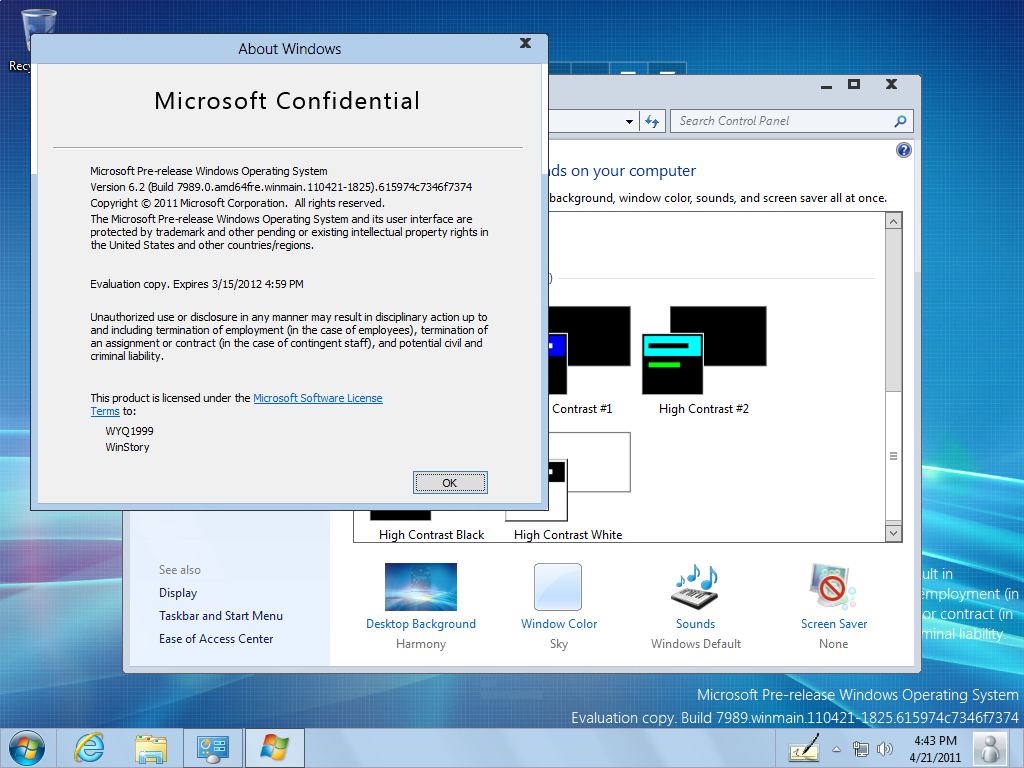Launch Internet Explorer from the taskbar
This screenshot has width=1024, height=768.
pyautogui.click(x=89, y=748)
